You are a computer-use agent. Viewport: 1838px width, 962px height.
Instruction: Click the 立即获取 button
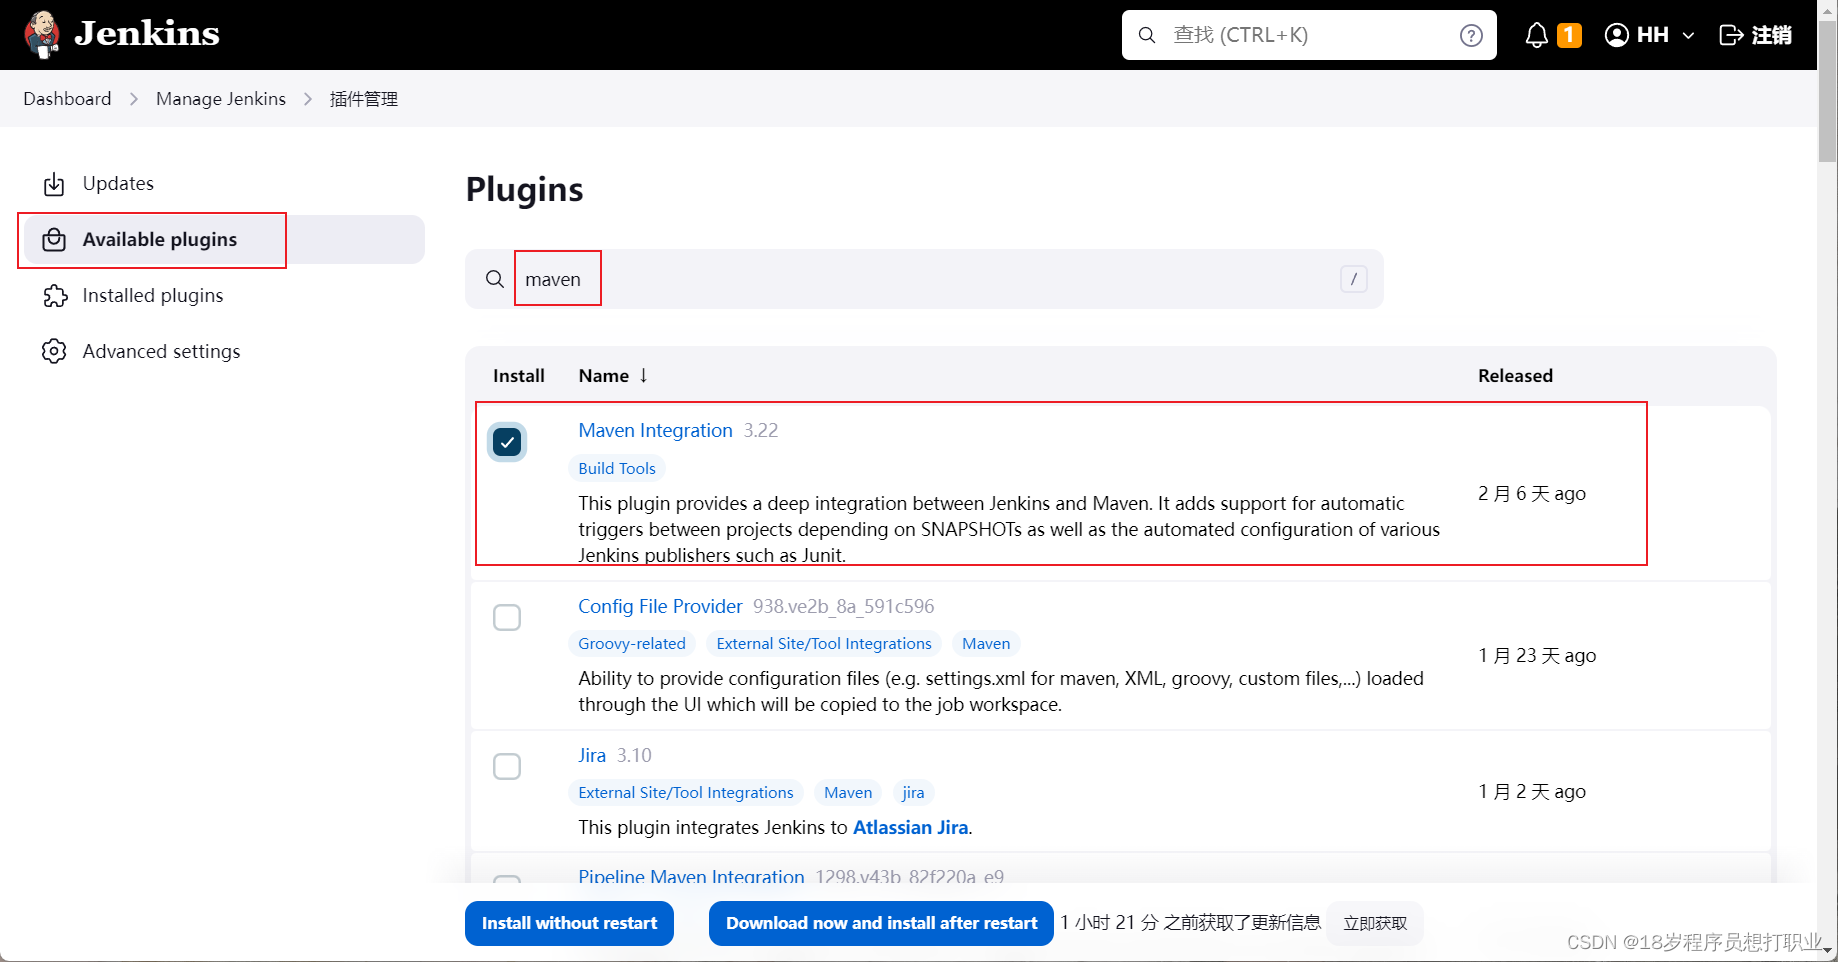1375,923
